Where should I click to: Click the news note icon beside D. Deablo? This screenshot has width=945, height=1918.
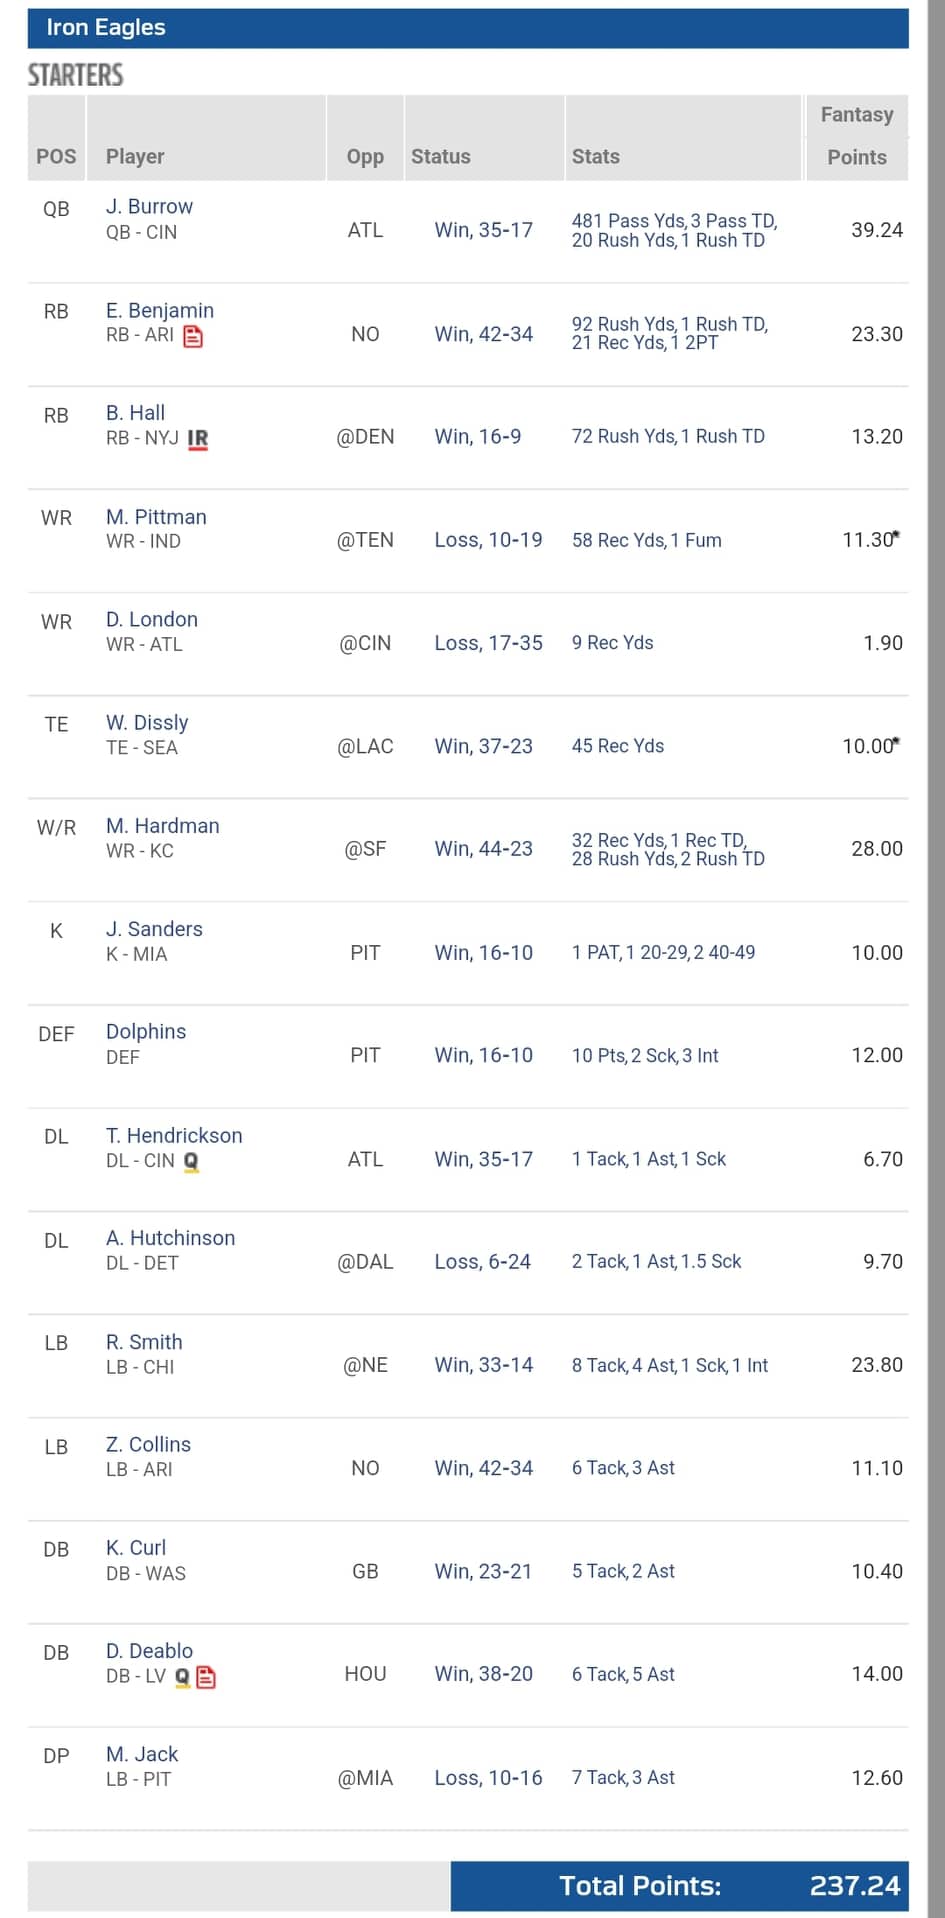[206, 1677]
